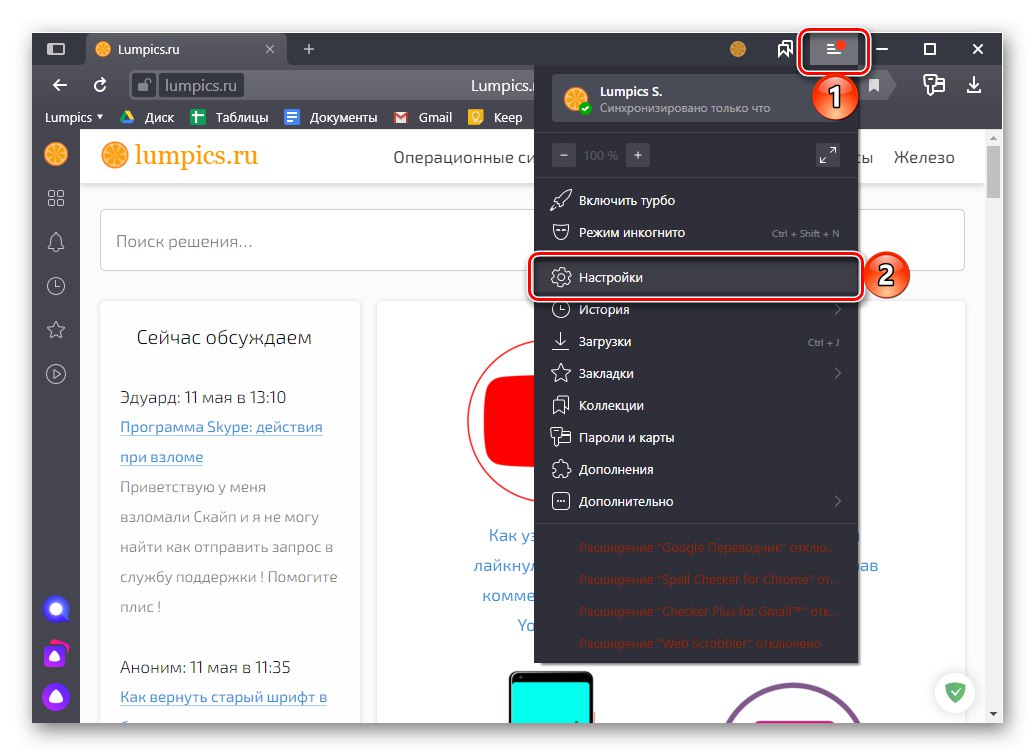Decrease zoom with the minus stepper
Viewport: 1035px width, 755px height.
click(x=562, y=155)
